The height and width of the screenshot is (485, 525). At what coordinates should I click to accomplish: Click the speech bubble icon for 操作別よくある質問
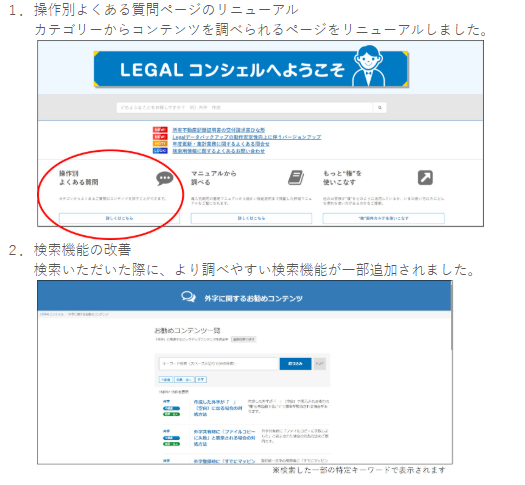(165, 178)
